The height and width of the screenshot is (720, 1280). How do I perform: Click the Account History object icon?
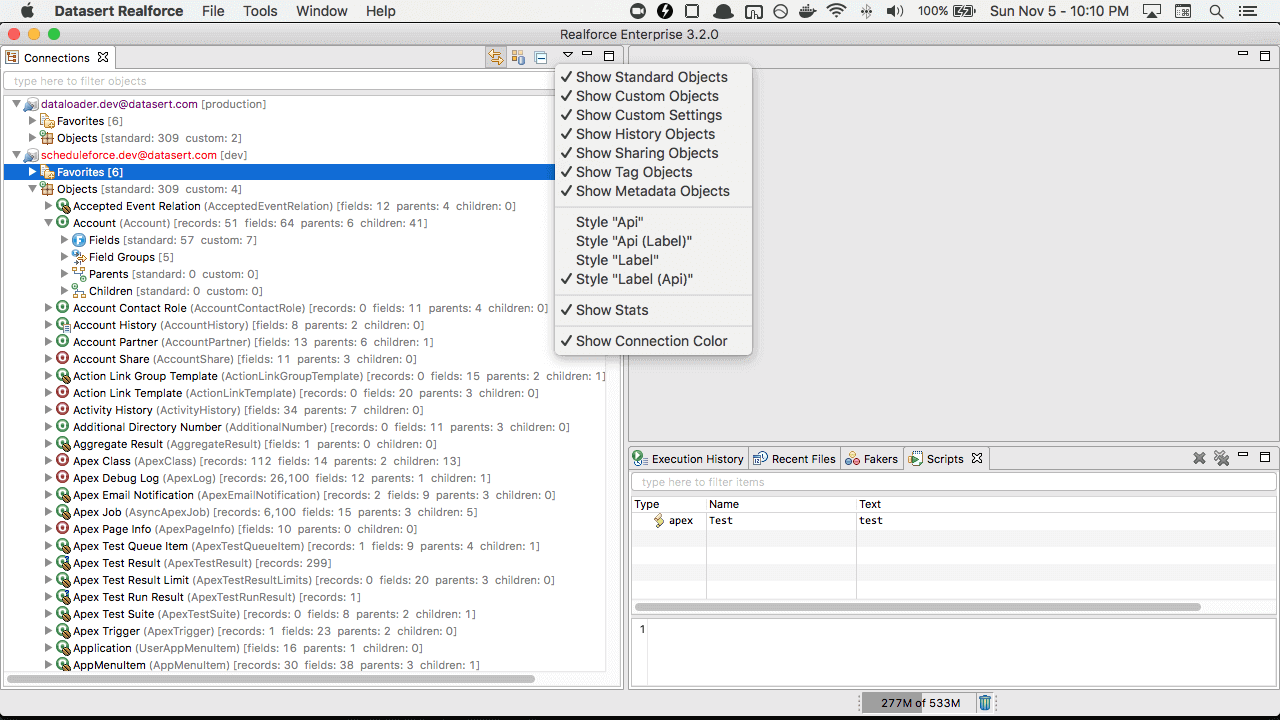tap(63, 325)
